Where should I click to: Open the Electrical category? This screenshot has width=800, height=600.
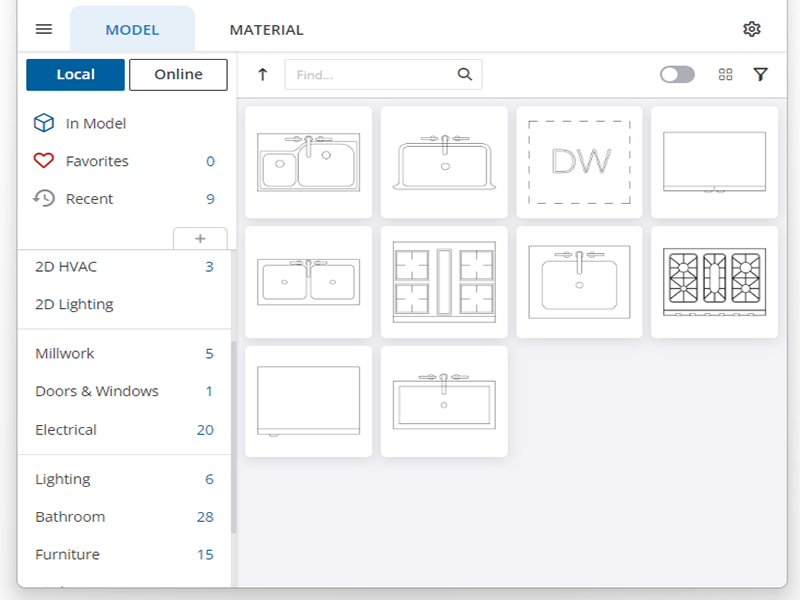[x=66, y=430]
